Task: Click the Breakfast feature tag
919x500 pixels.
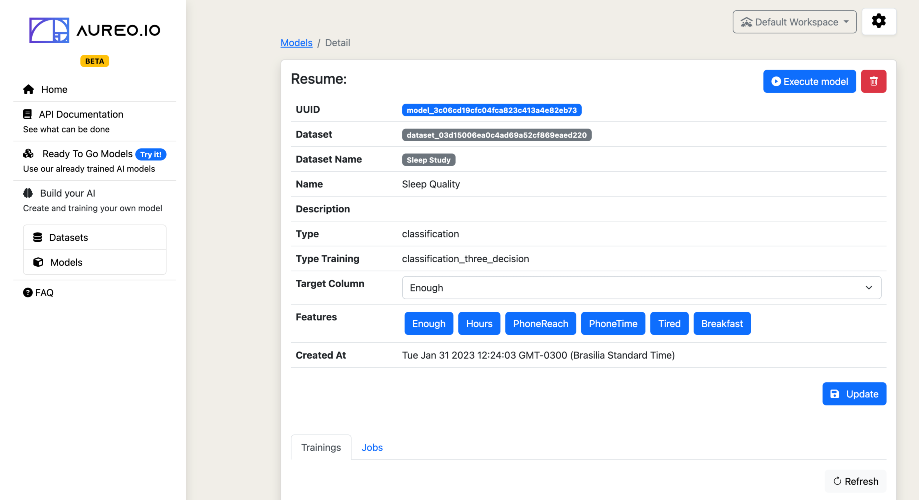Action: (722, 324)
